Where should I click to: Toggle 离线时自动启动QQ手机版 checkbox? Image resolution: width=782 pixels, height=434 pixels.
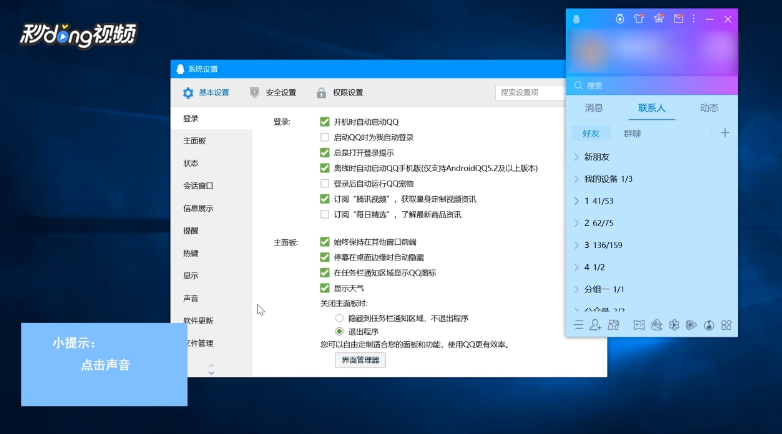(x=325, y=168)
